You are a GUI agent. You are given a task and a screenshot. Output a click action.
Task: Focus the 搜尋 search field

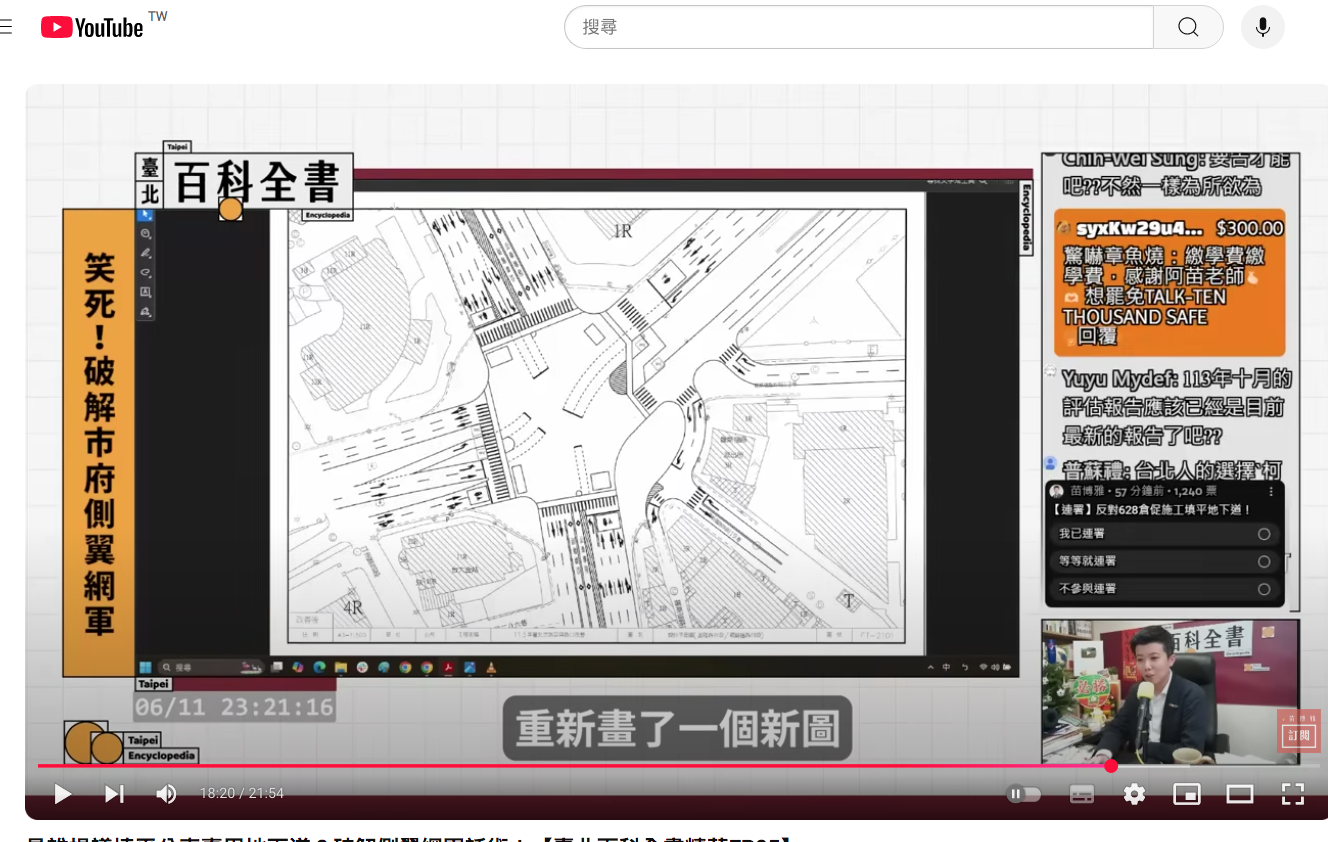point(859,27)
